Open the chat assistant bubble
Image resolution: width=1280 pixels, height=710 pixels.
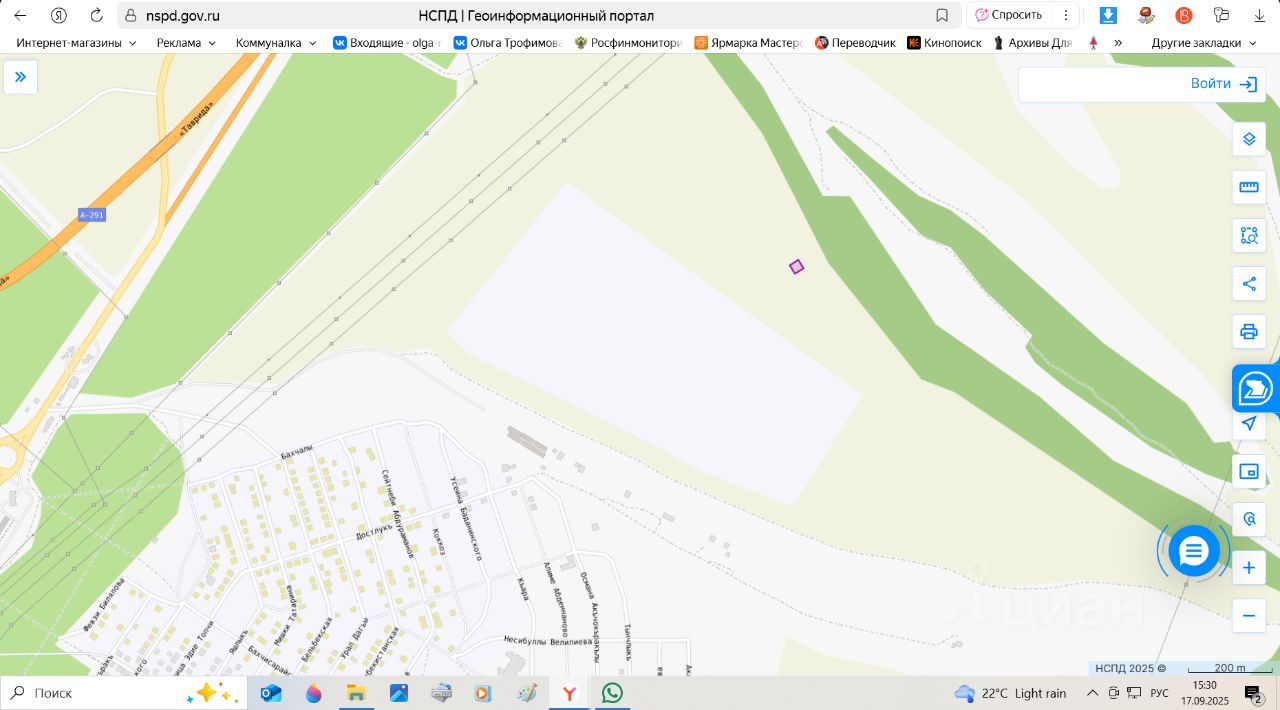pos(1194,551)
